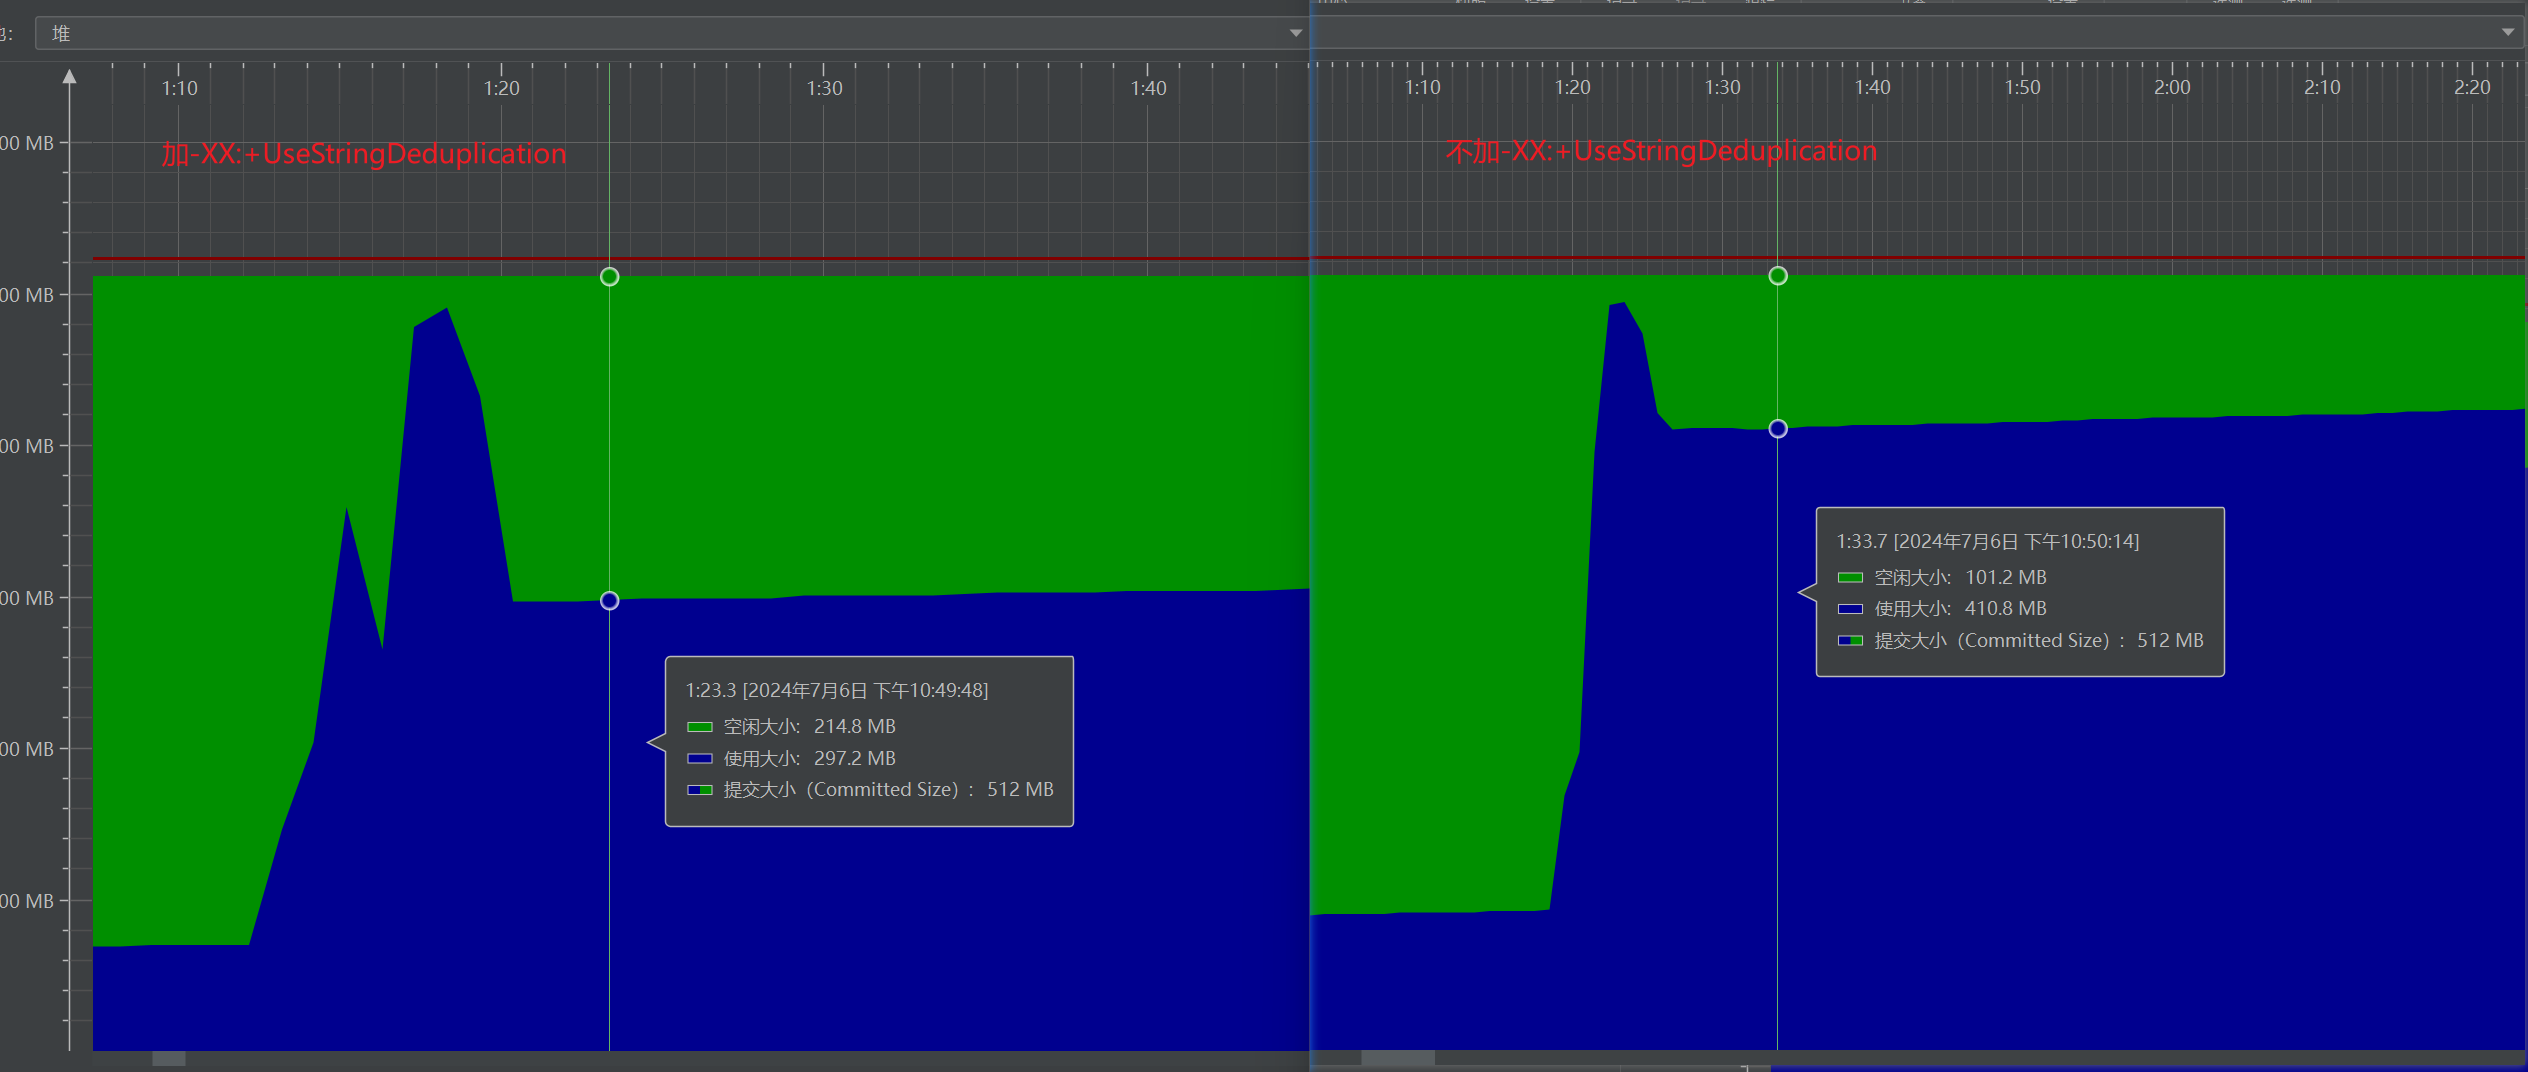The height and width of the screenshot is (1072, 2528).
Task: Click the upward arrow atop the Y axis
Action: tap(69, 77)
